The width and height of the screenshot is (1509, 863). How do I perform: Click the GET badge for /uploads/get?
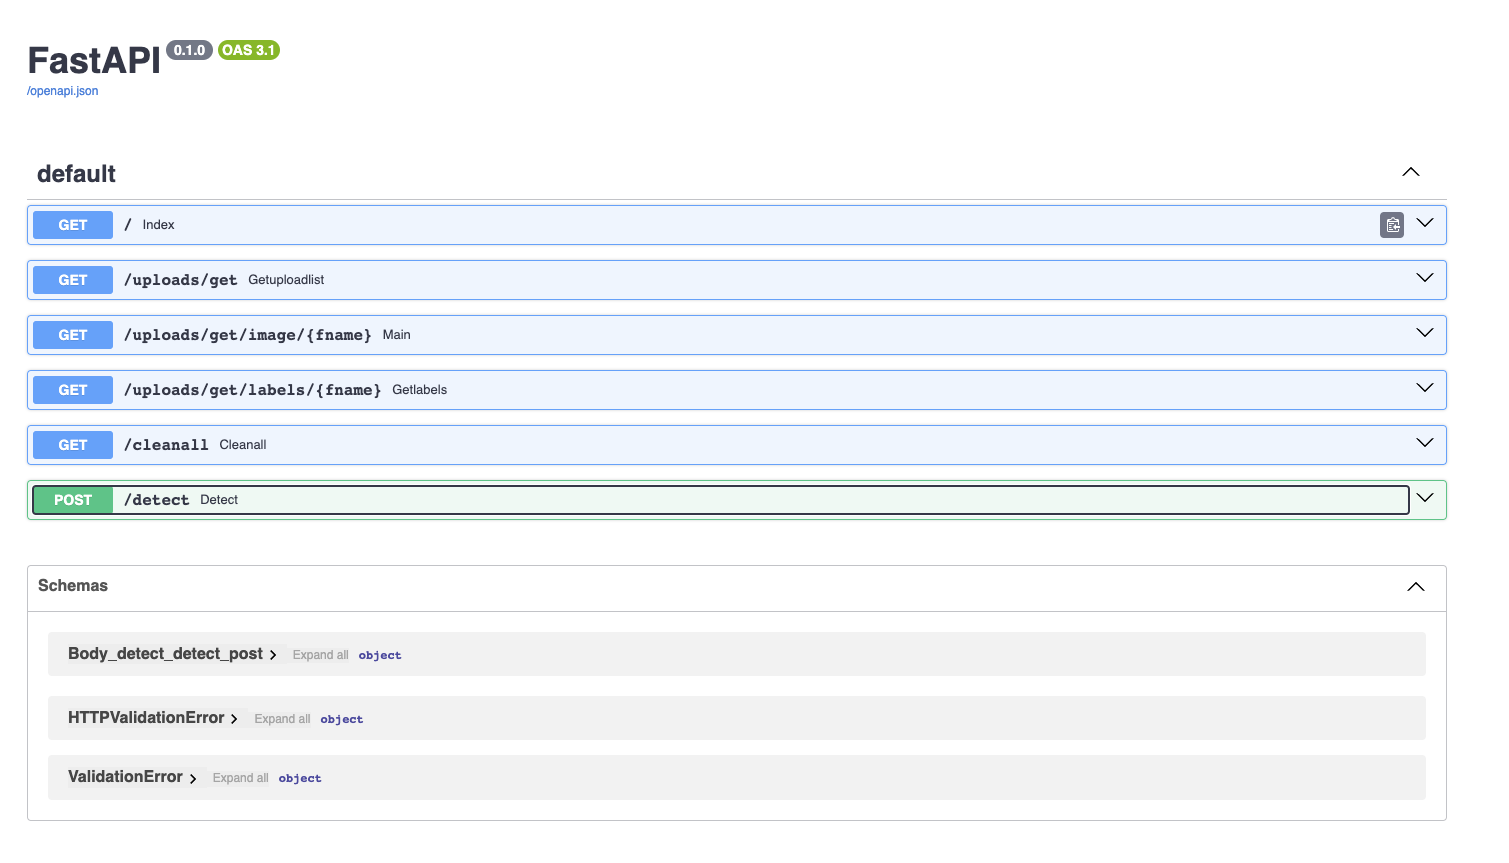click(x=73, y=280)
